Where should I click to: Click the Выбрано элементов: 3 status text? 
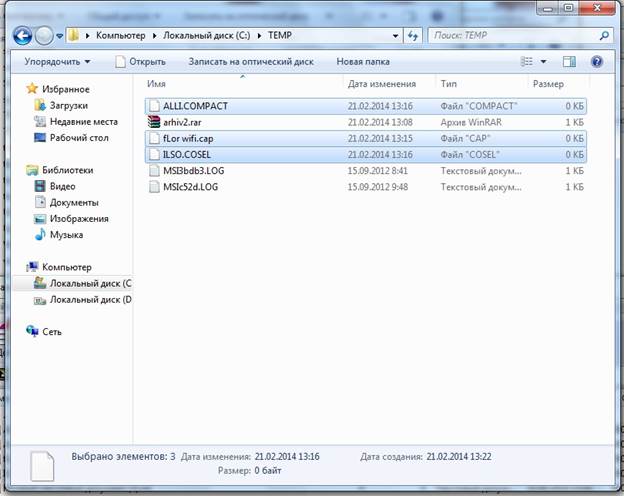(x=123, y=457)
